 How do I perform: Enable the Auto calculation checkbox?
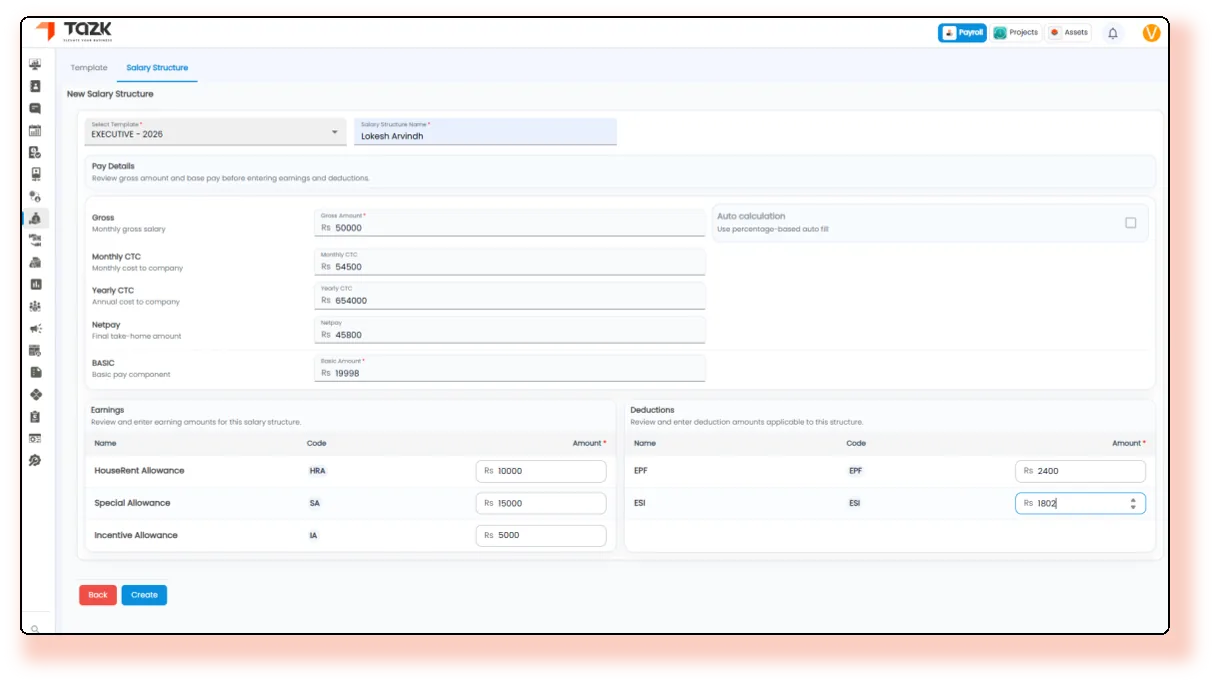(1131, 223)
